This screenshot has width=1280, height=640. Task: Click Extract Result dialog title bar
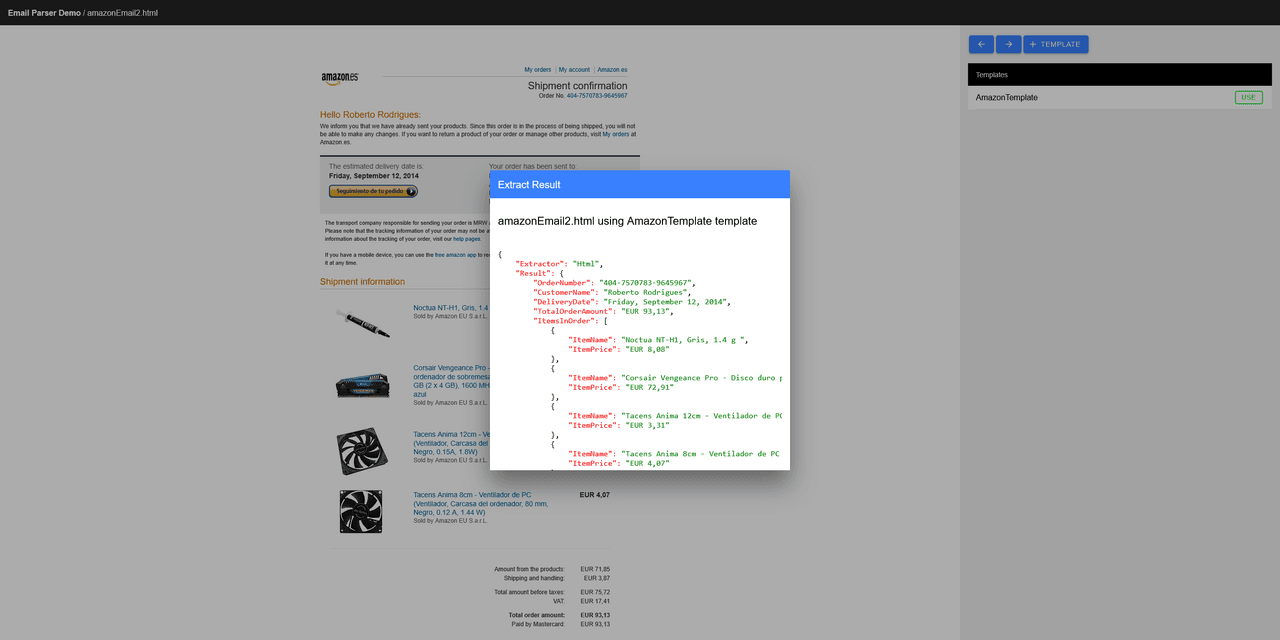tap(640, 184)
